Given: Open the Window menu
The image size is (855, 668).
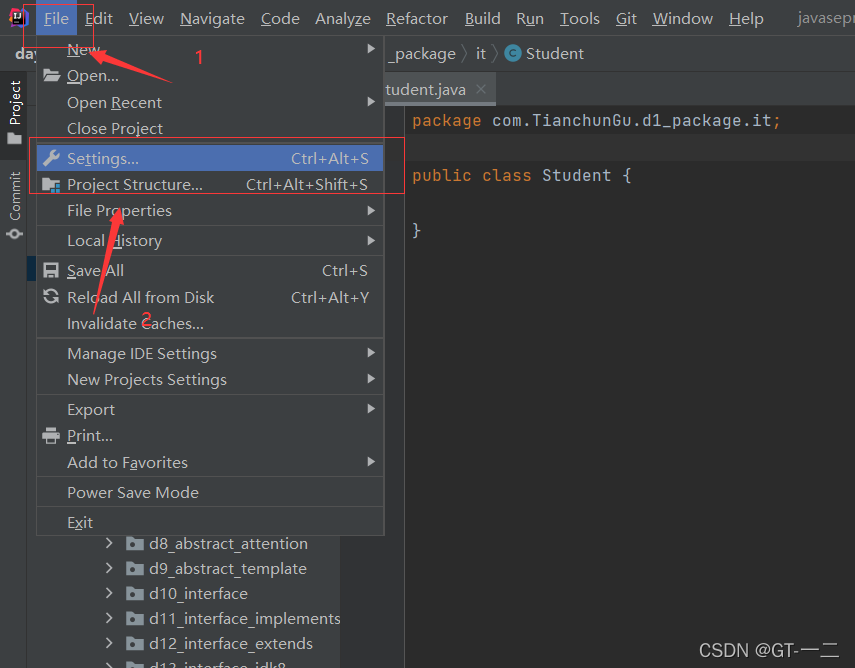Looking at the screenshot, I should (682, 19).
